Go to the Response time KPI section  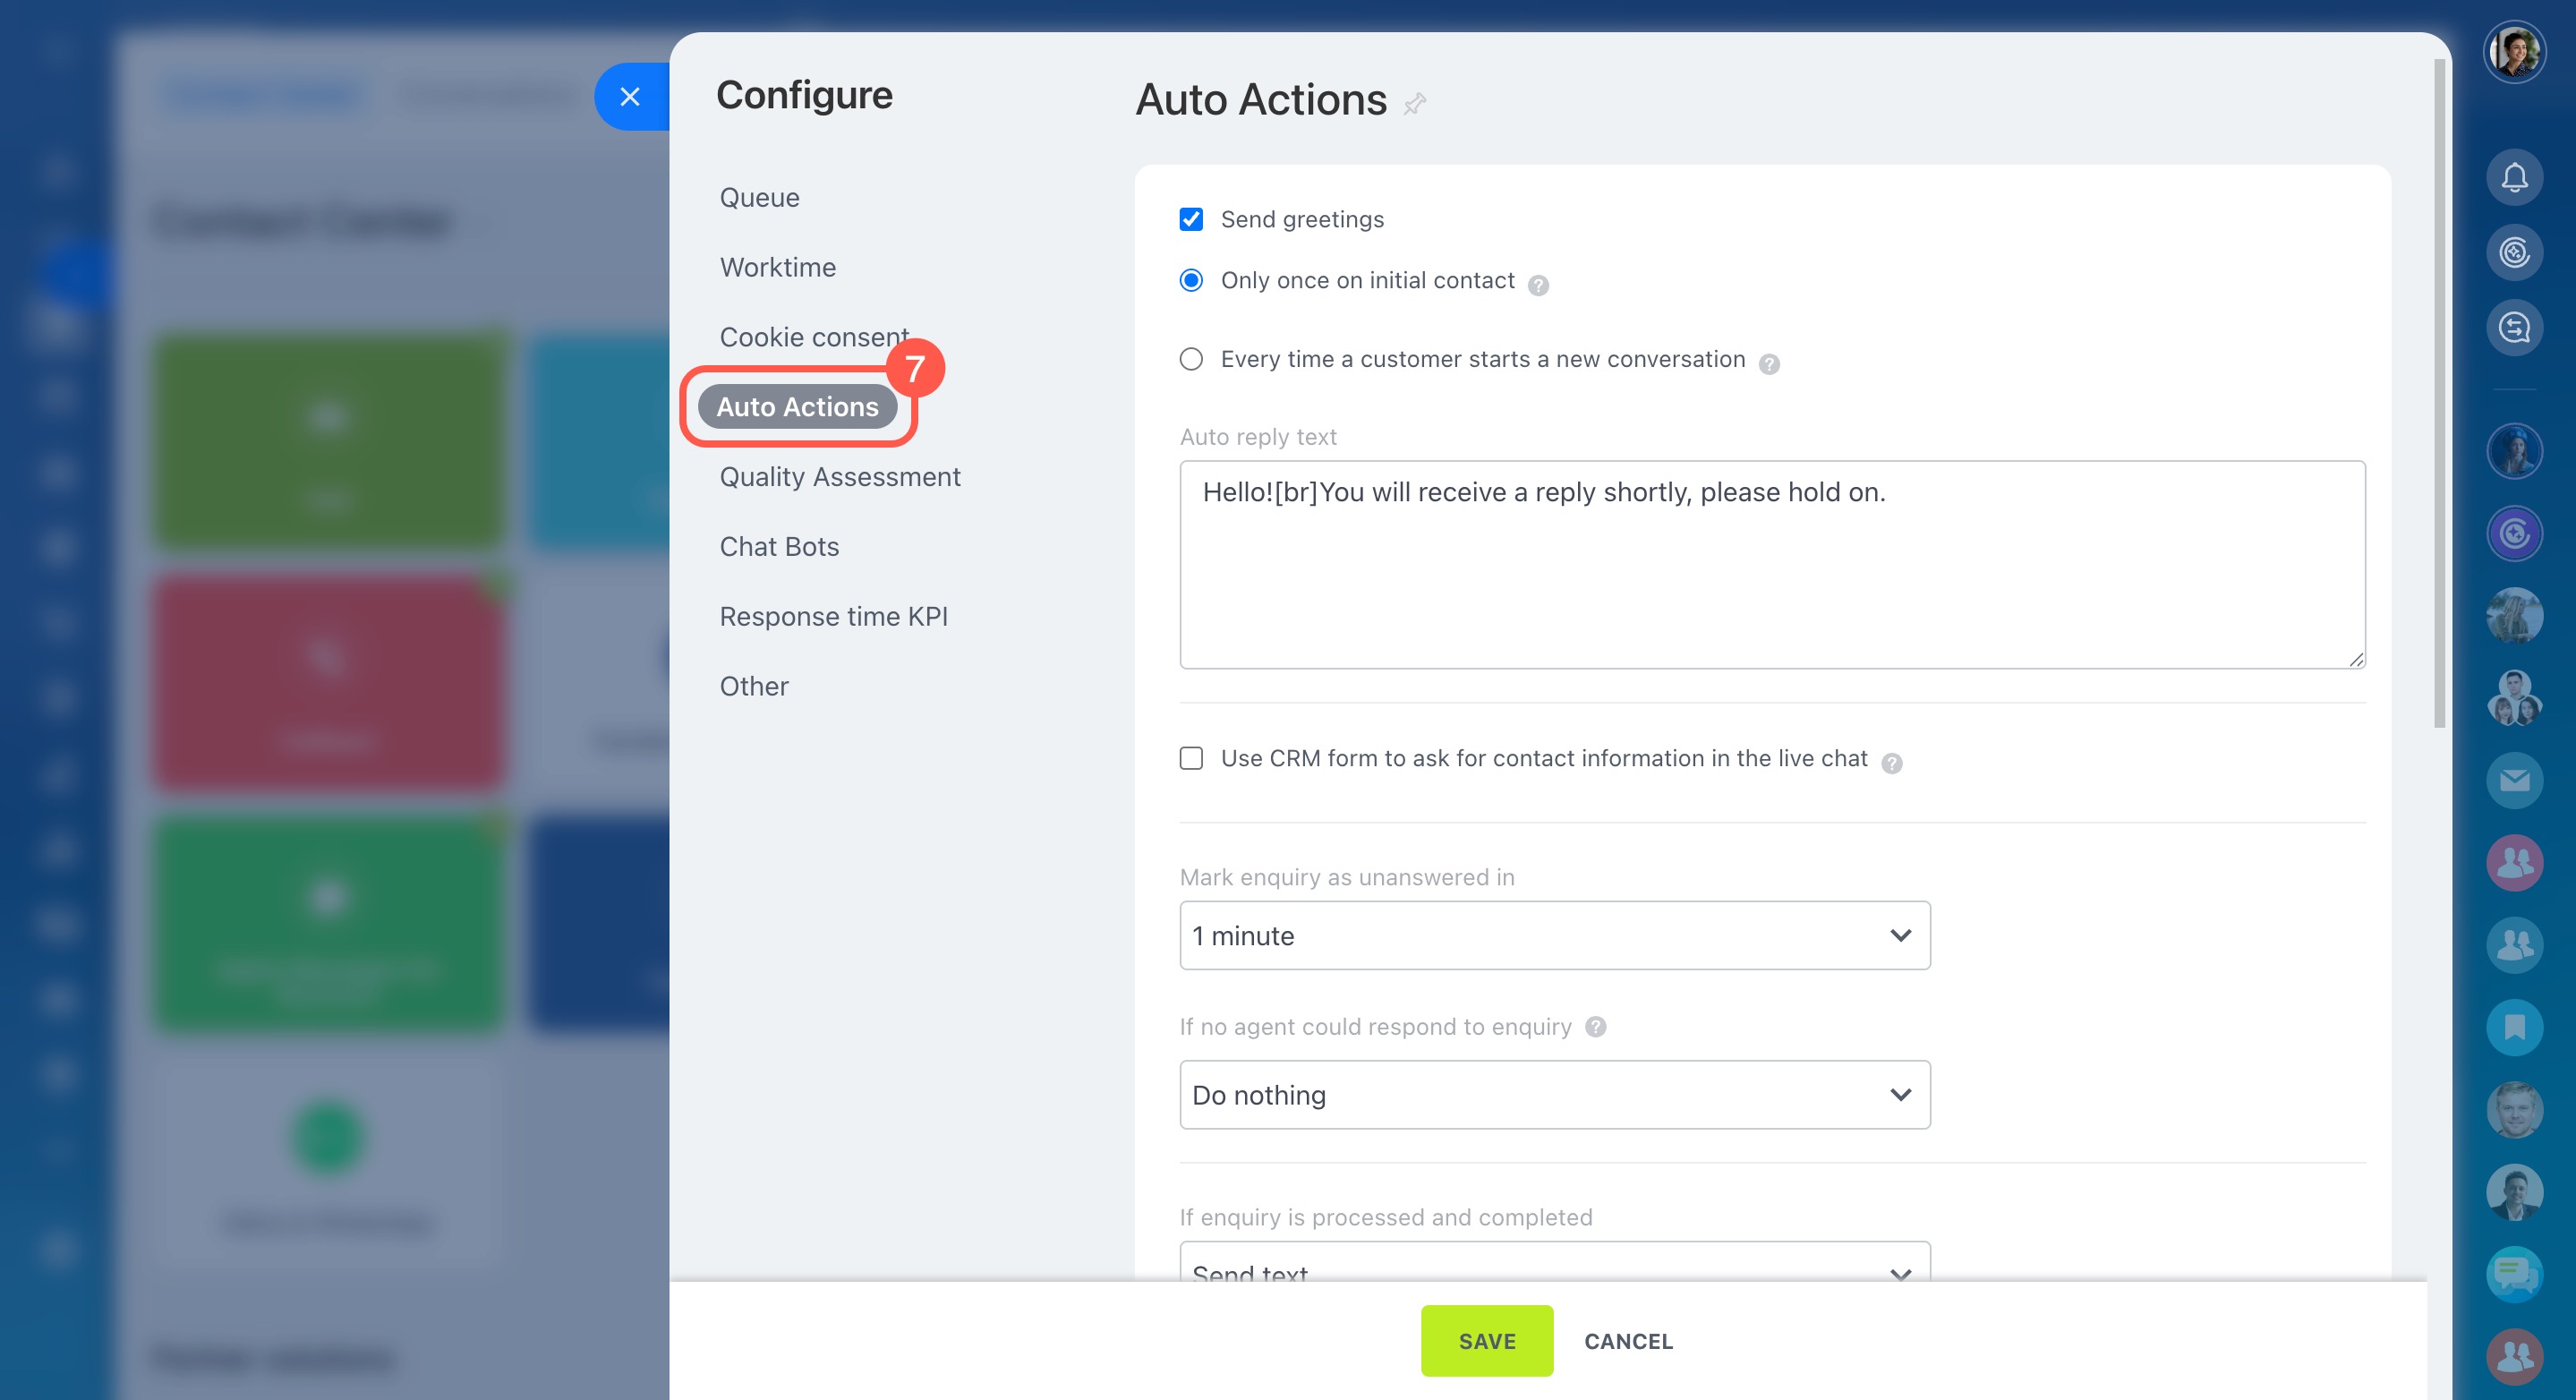click(834, 617)
